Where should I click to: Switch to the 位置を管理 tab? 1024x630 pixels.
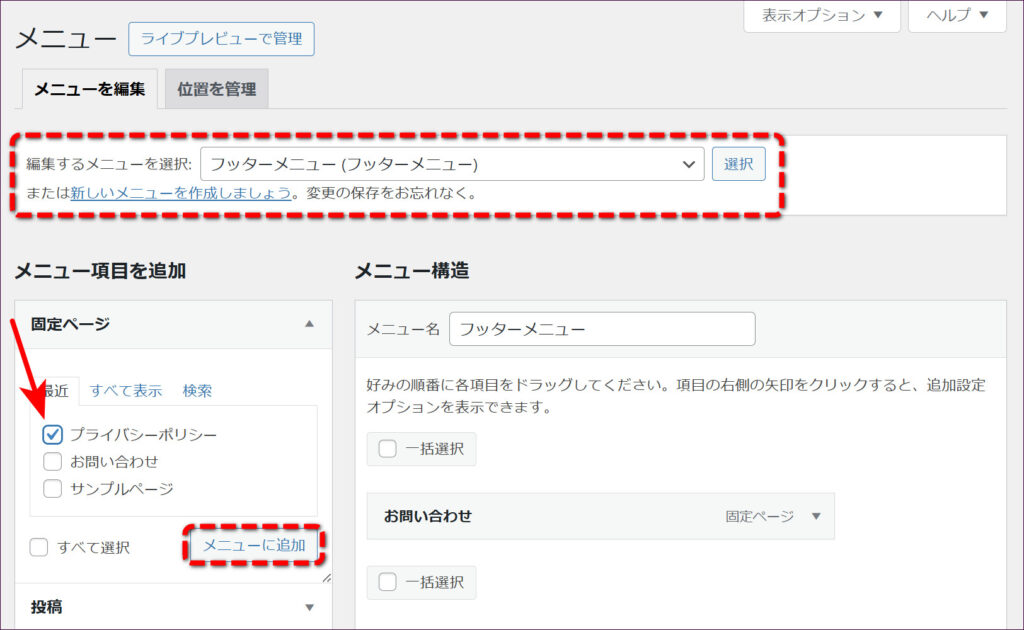[216, 89]
